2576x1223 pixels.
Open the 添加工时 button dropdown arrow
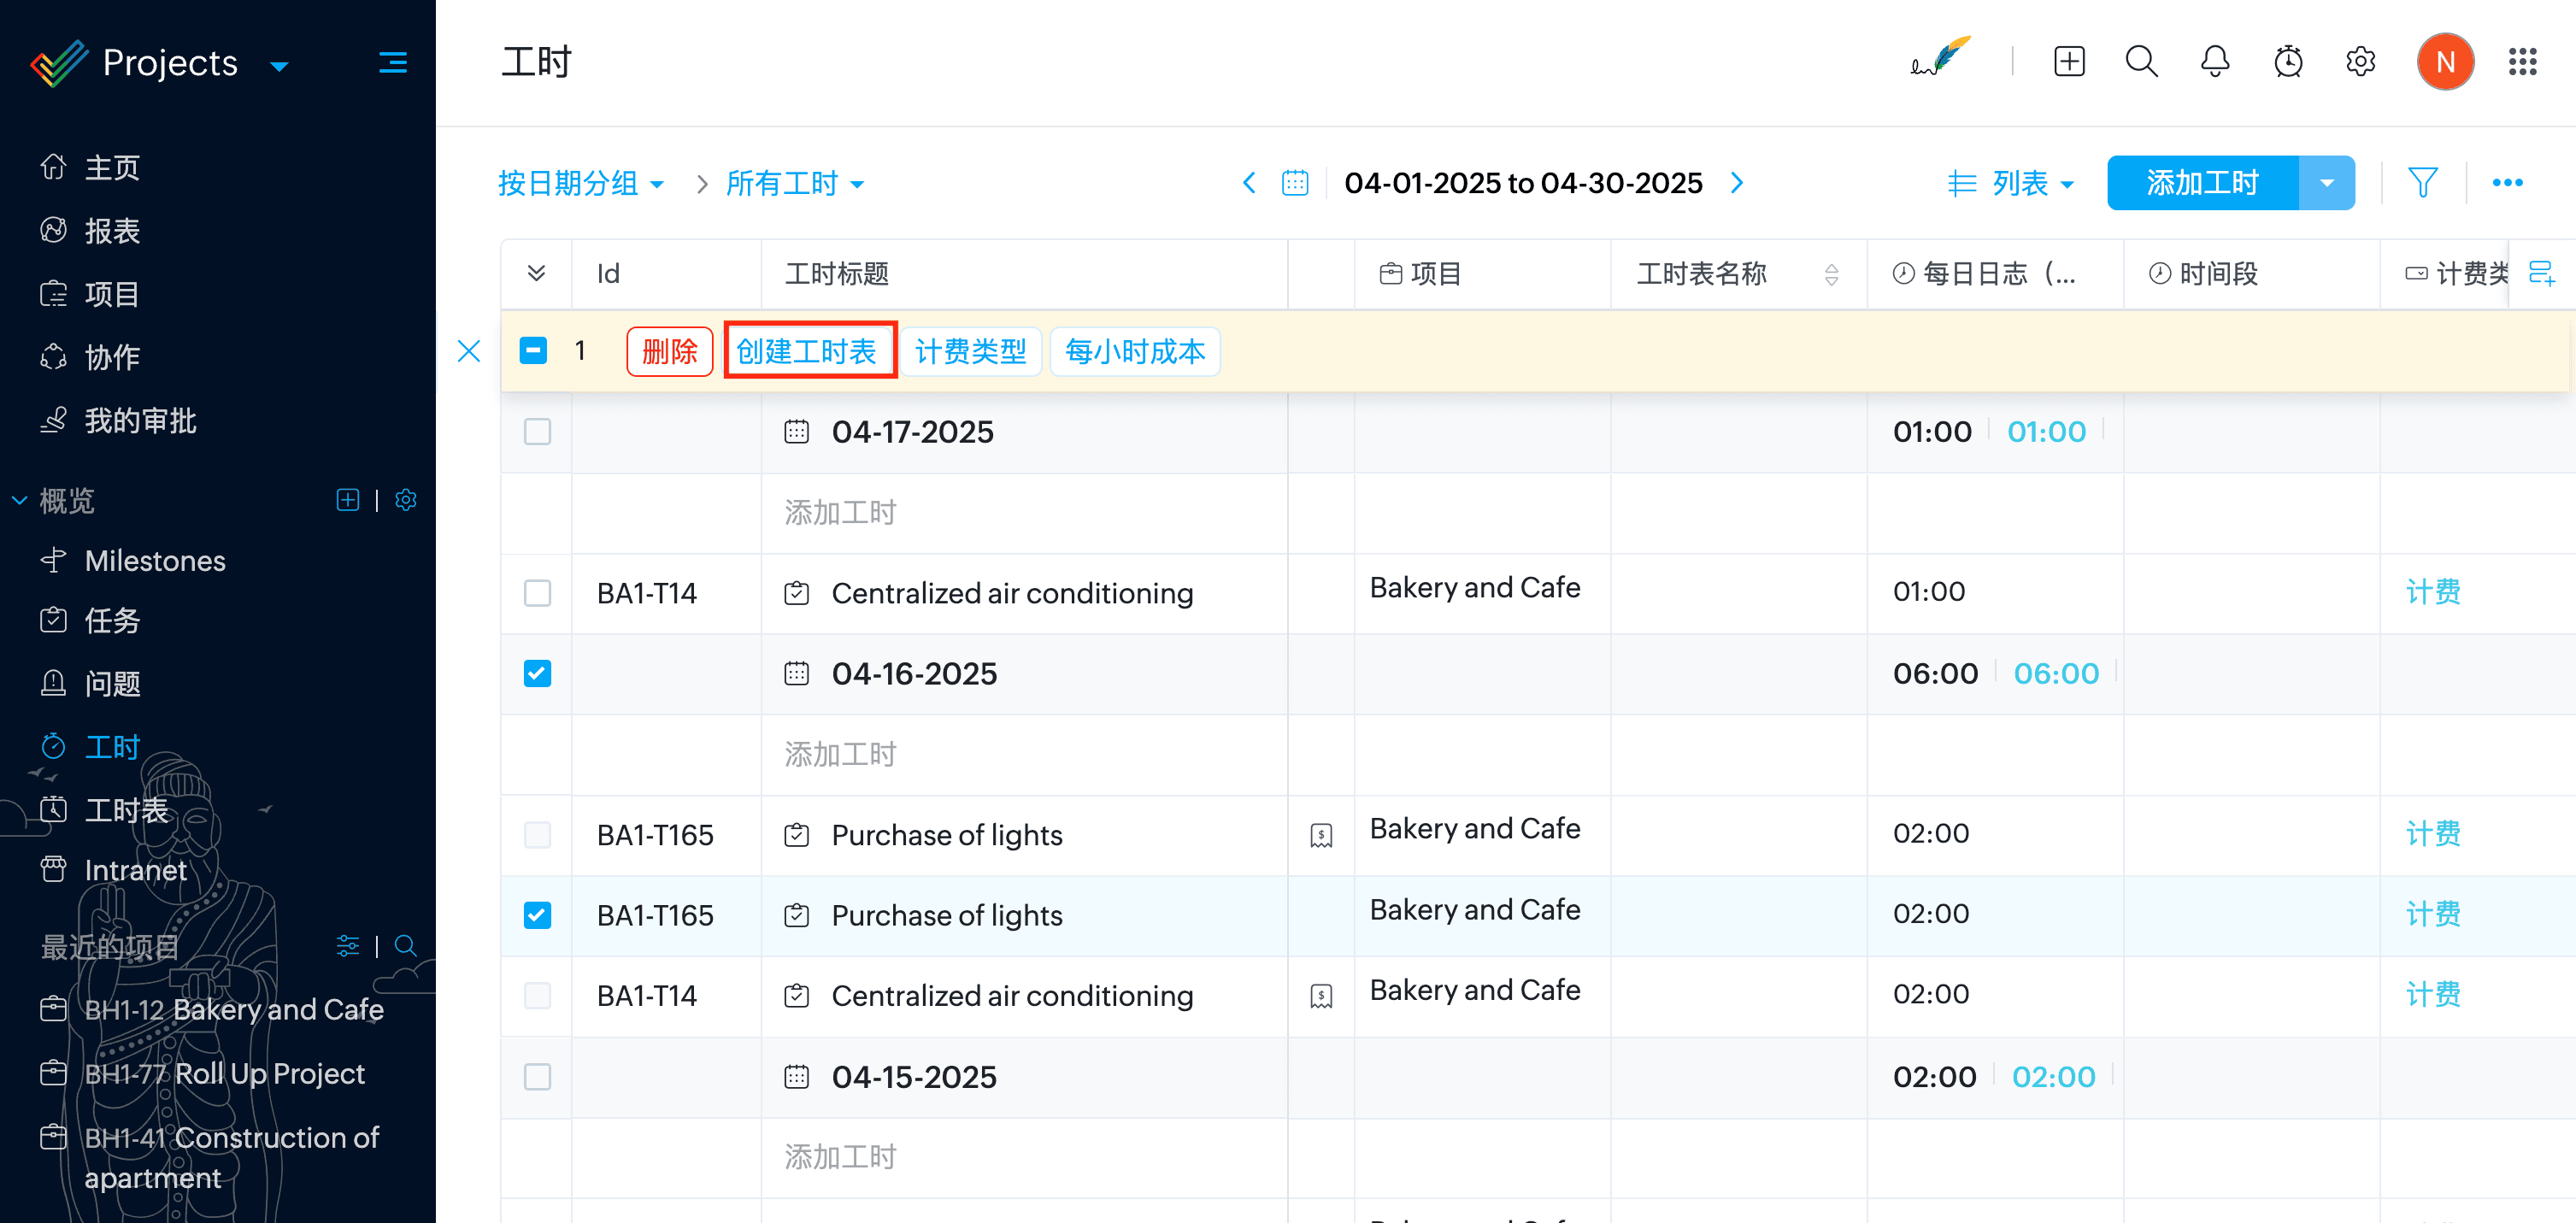(2326, 183)
